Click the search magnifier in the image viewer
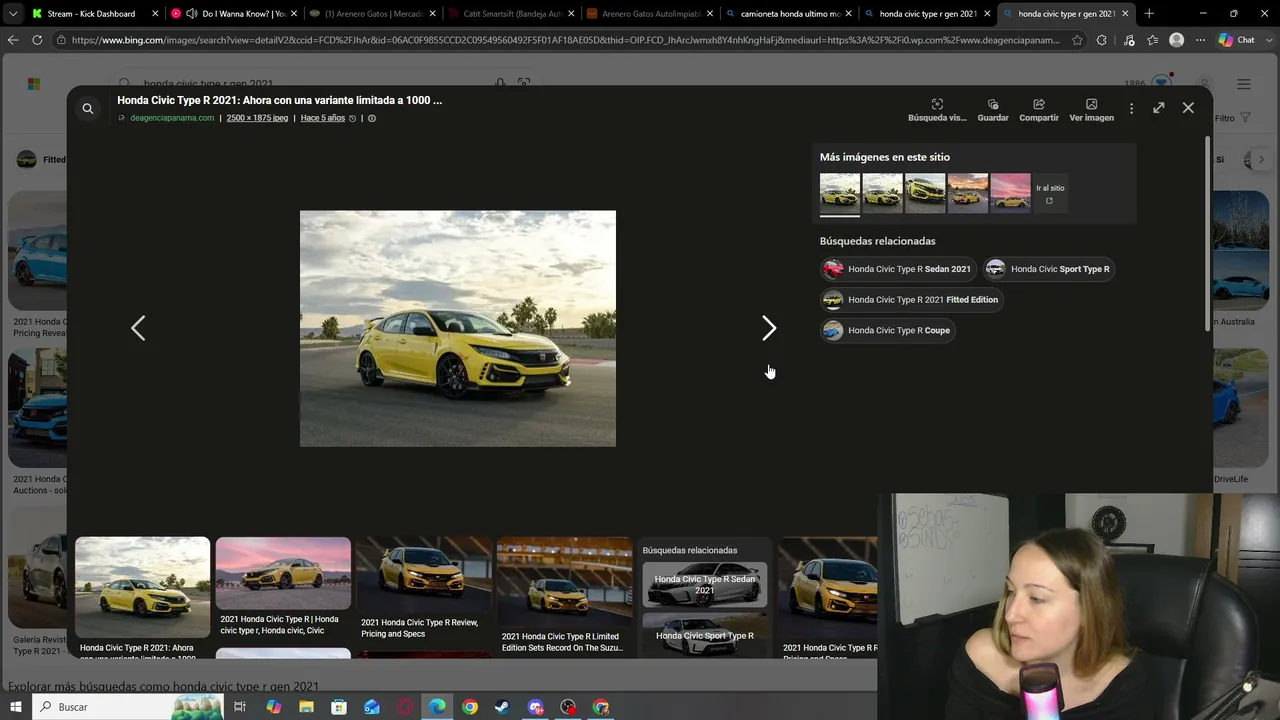The width and height of the screenshot is (1280, 720). point(88,109)
